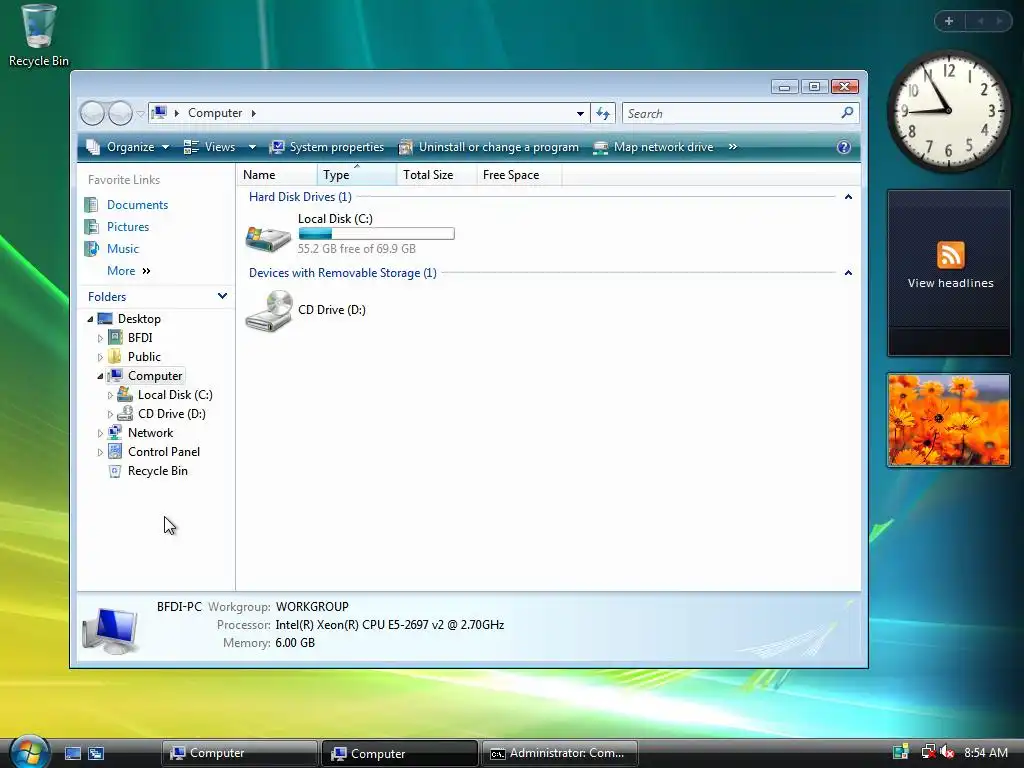The height and width of the screenshot is (768, 1024).
Task: Click the Back navigation button
Action: [92, 114]
